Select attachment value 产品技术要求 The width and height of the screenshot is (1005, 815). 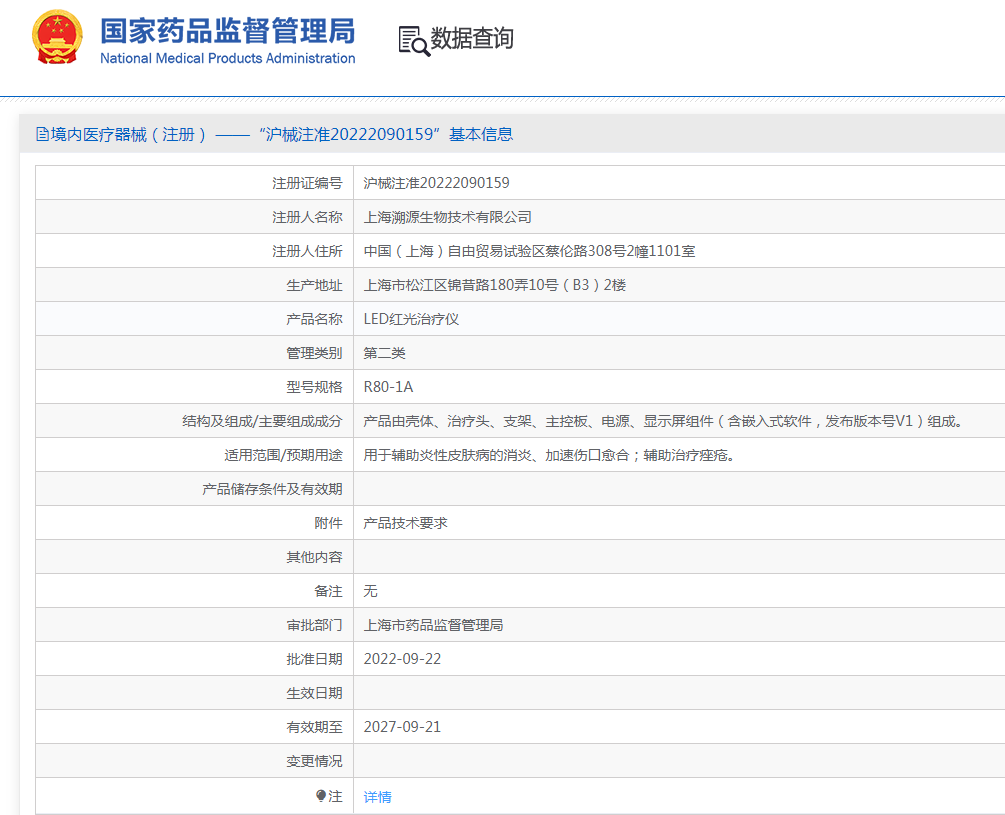(x=406, y=523)
